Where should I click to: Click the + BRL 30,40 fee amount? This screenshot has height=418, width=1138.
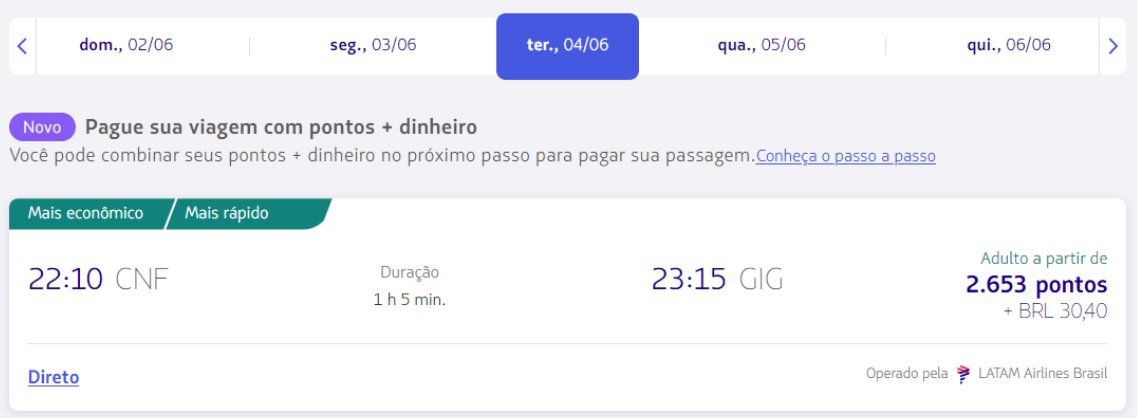tap(1056, 311)
